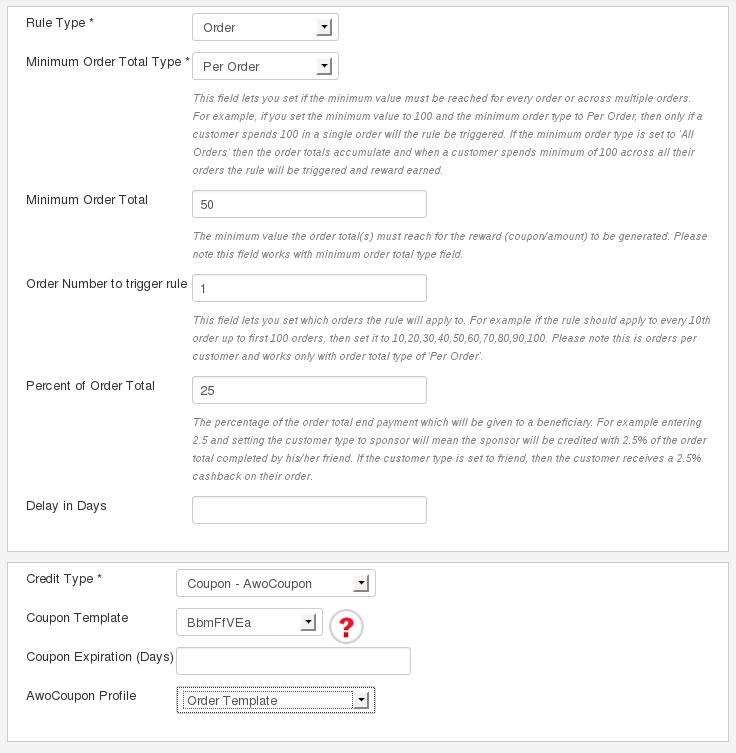The width and height of the screenshot is (736, 753).
Task: Click help text starting 'The percentage of the order'
Action: point(449,449)
